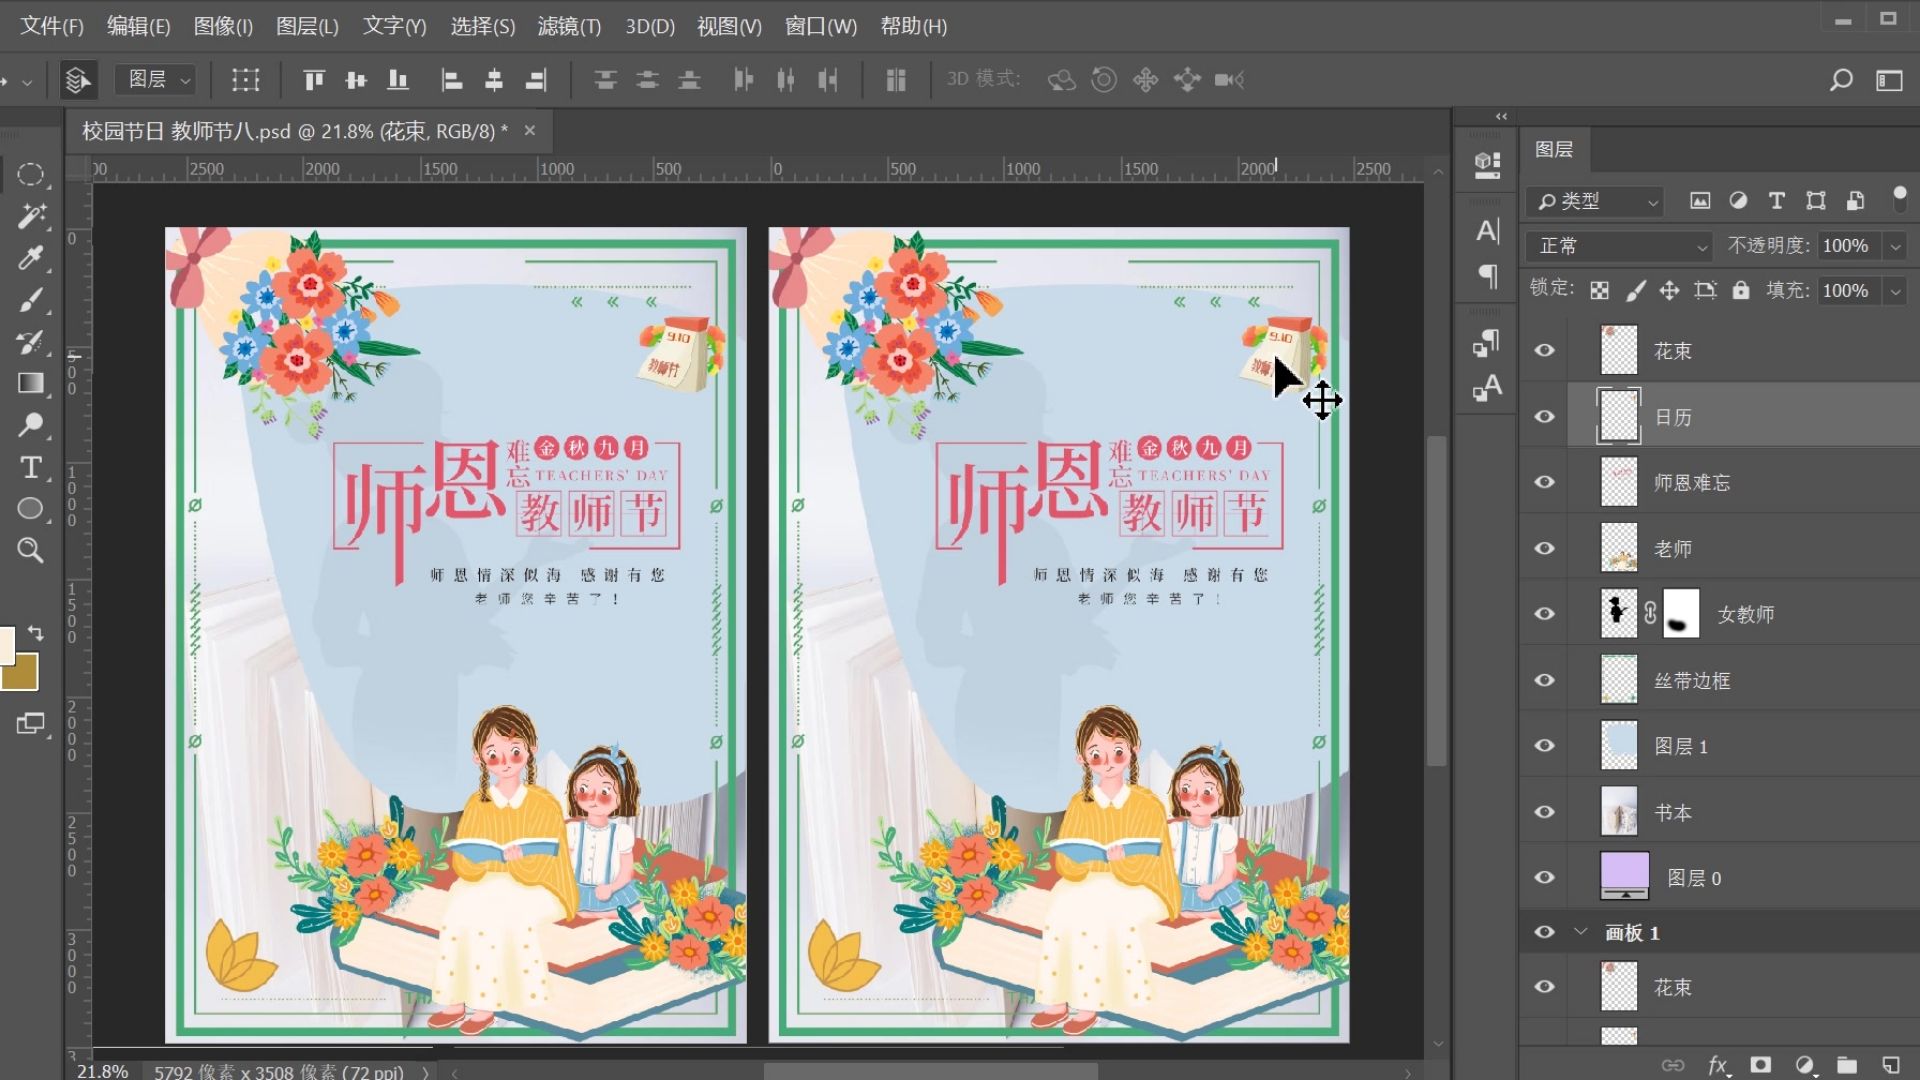Open the blending mode dropdown showing 正常

pyautogui.click(x=1617, y=245)
